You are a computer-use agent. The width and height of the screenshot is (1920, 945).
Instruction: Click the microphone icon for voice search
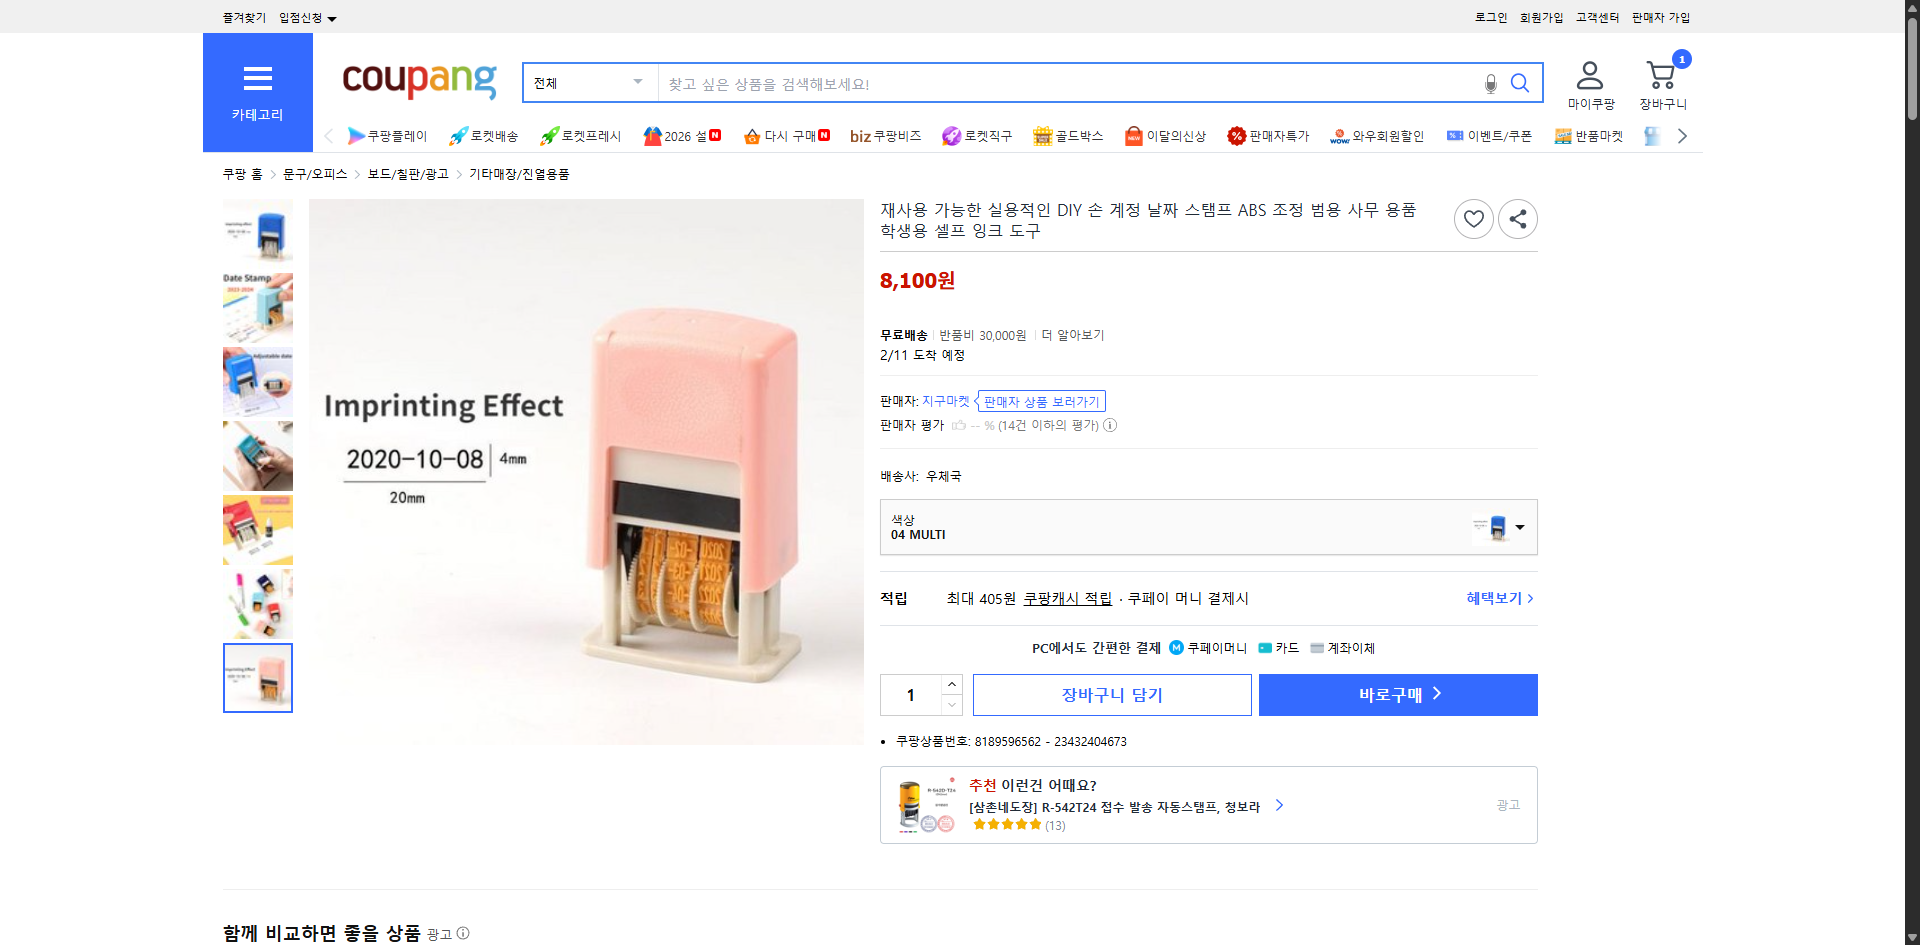[1490, 83]
